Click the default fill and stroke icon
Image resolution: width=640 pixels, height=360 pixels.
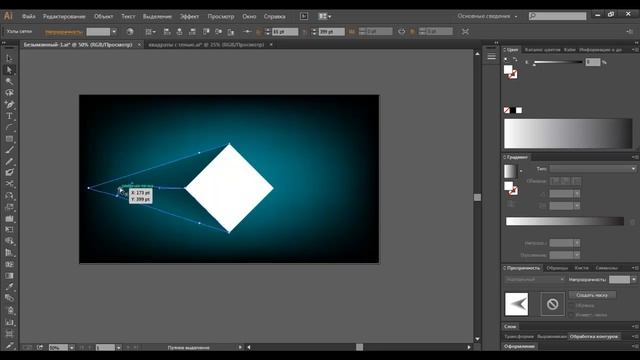click(507, 60)
